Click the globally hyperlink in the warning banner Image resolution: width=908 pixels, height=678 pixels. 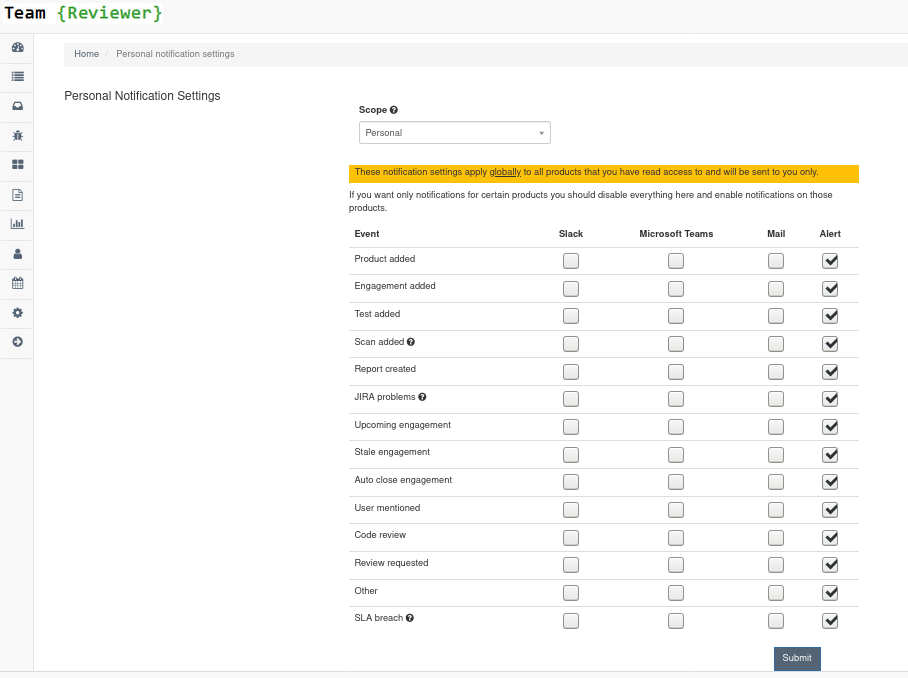pyautogui.click(x=505, y=171)
